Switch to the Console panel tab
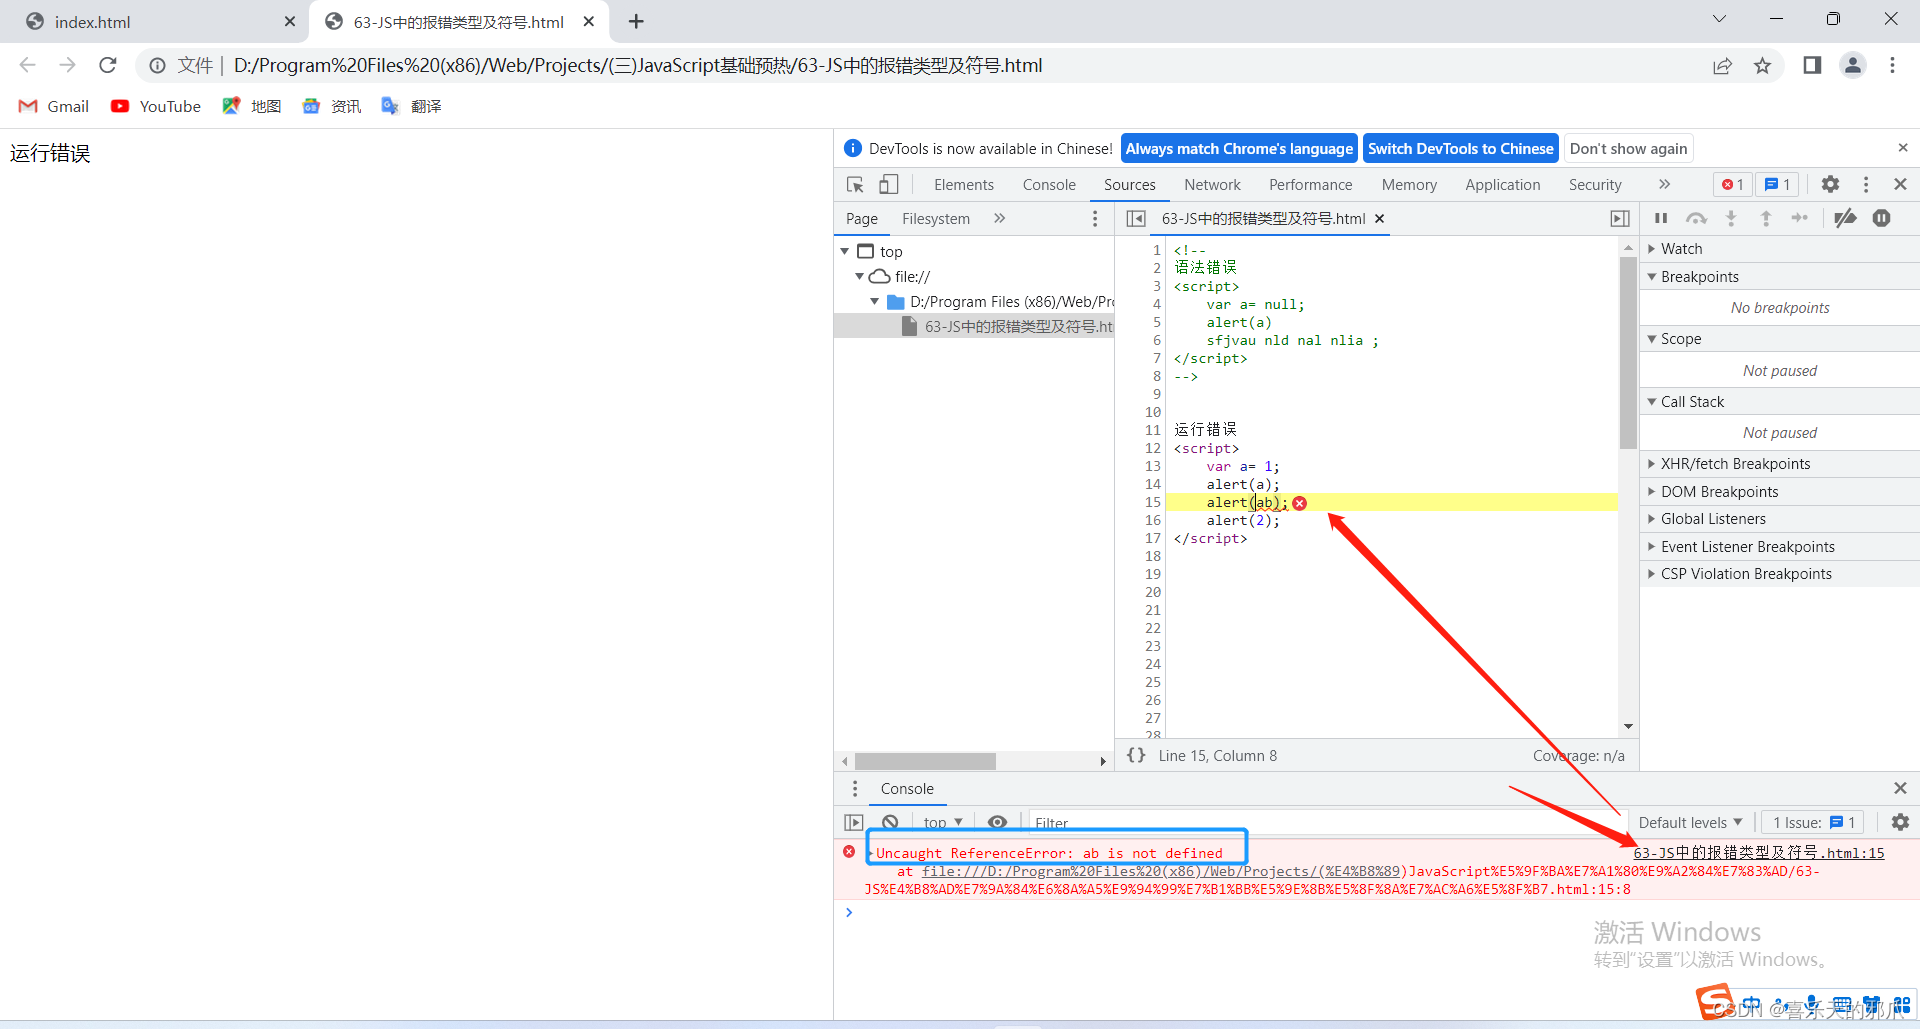1920x1029 pixels. coord(1049,185)
